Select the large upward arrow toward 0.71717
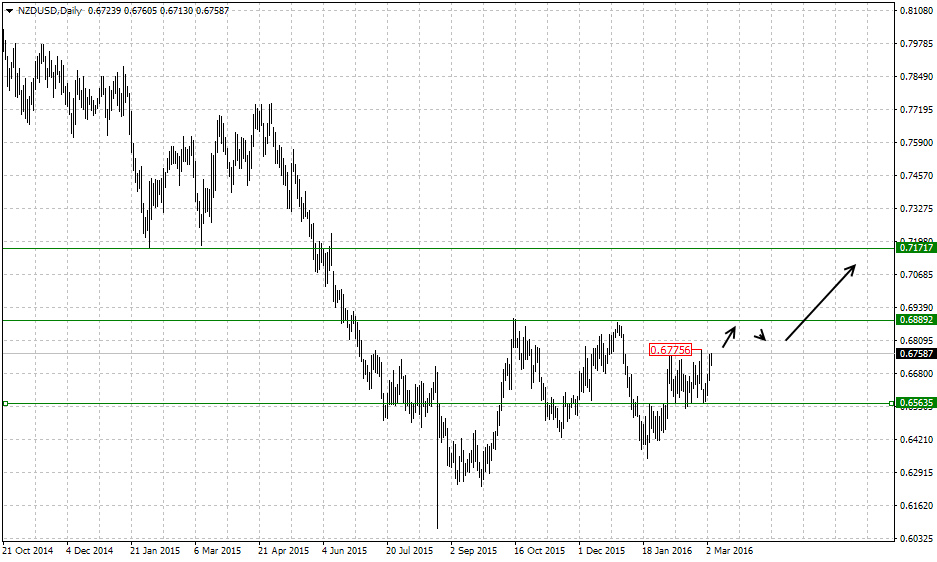The width and height of the screenshot is (937, 562). [820, 302]
